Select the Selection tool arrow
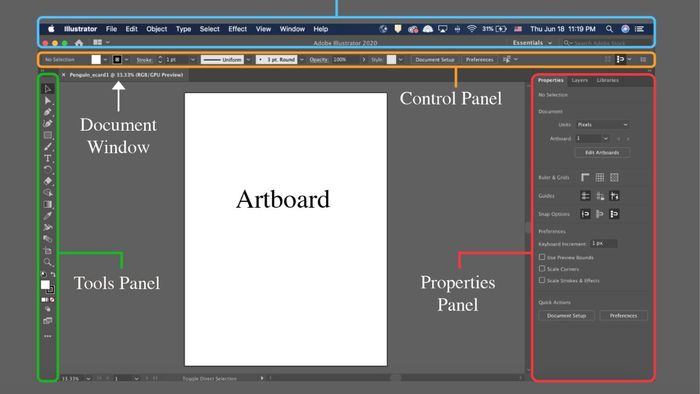700x394 pixels. coord(48,89)
